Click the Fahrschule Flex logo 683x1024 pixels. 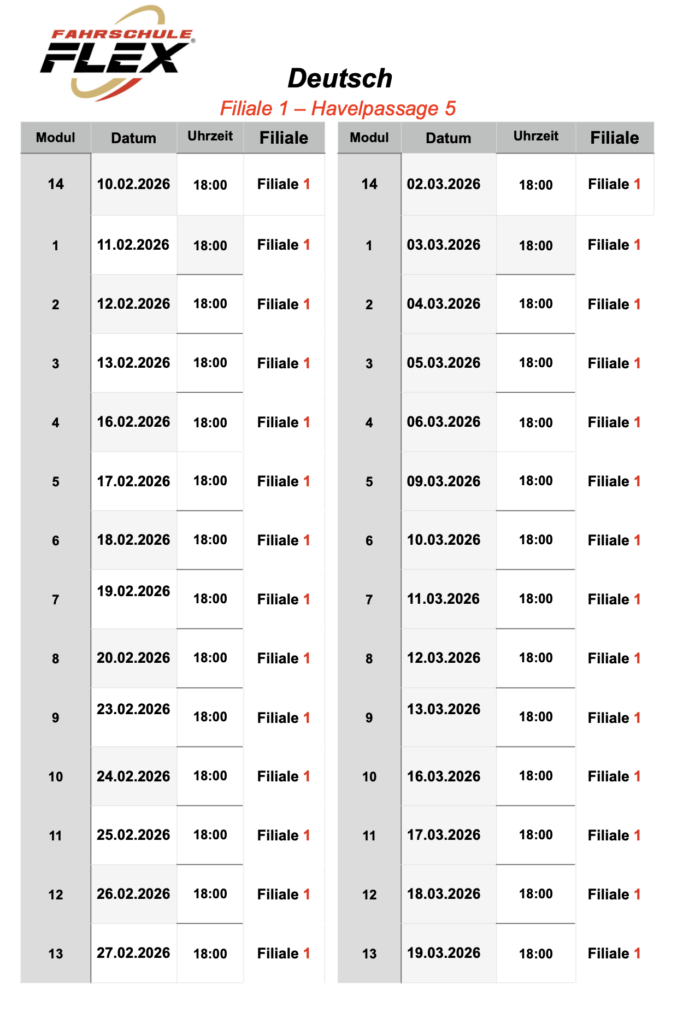point(116,52)
